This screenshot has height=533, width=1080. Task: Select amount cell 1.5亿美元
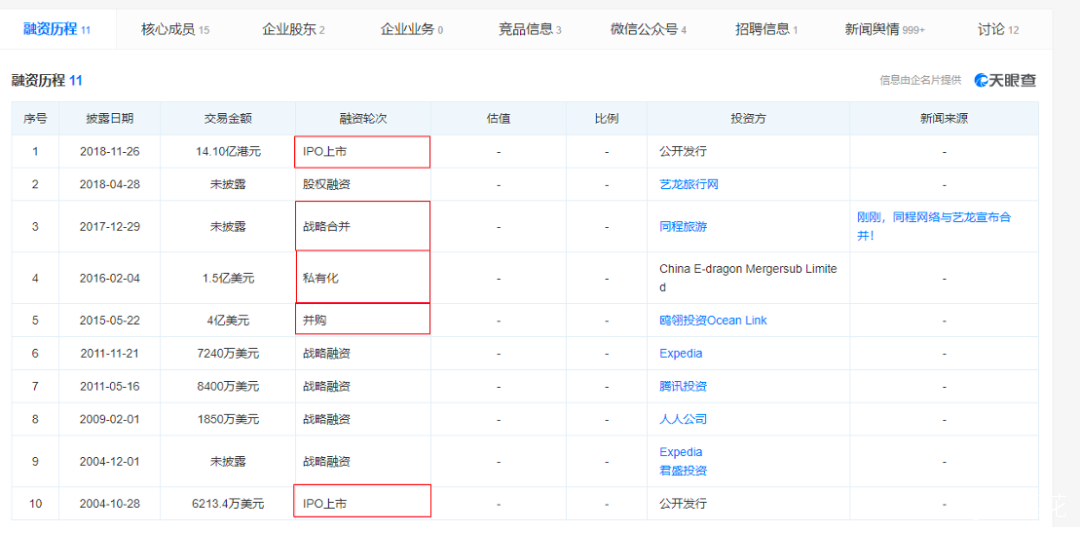click(x=228, y=278)
